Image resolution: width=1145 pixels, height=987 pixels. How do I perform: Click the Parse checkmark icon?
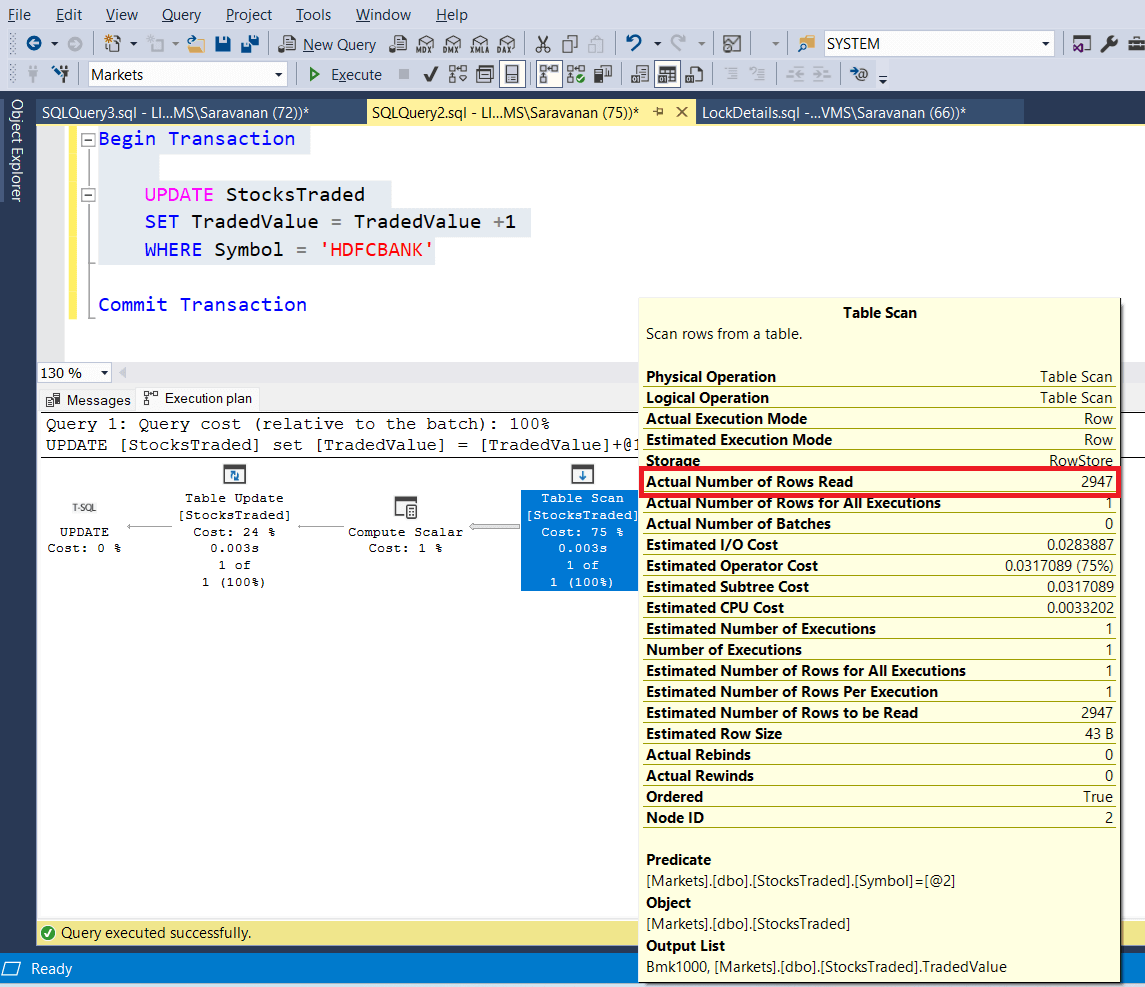(431, 75)
